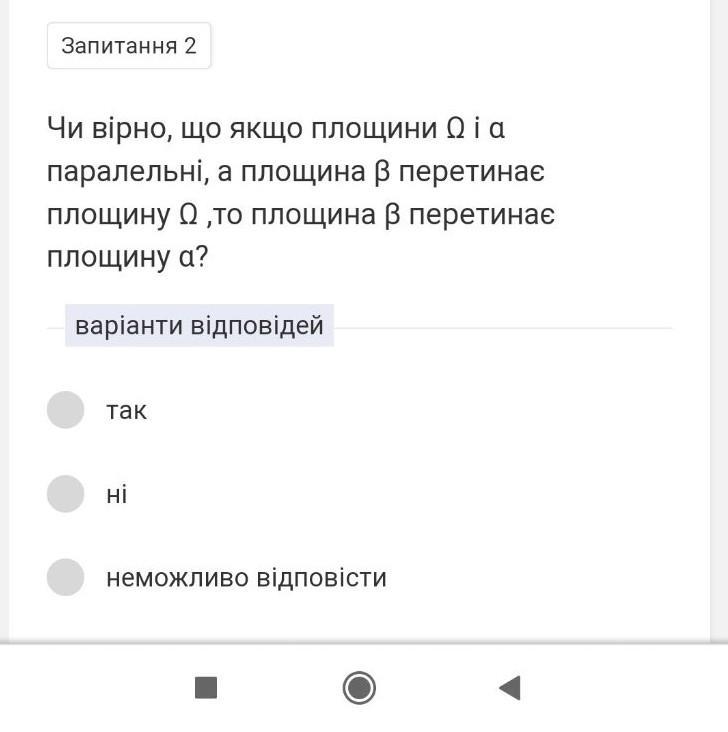Choose the 'ні' radio option circle
Screen dimensions: 728x732
[x=65, y=494]
